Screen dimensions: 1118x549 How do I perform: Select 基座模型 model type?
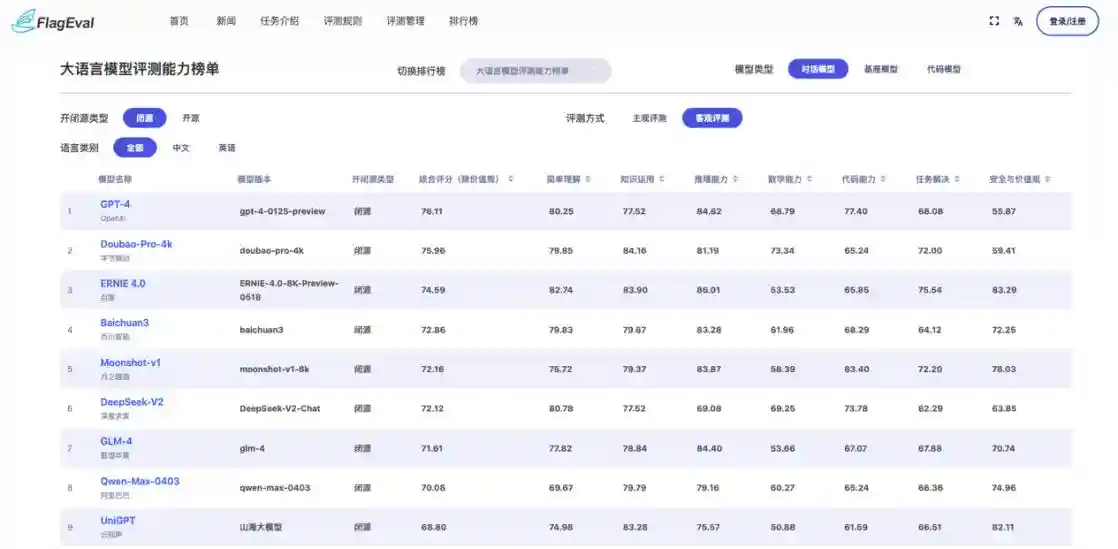[x=881, y=70]
